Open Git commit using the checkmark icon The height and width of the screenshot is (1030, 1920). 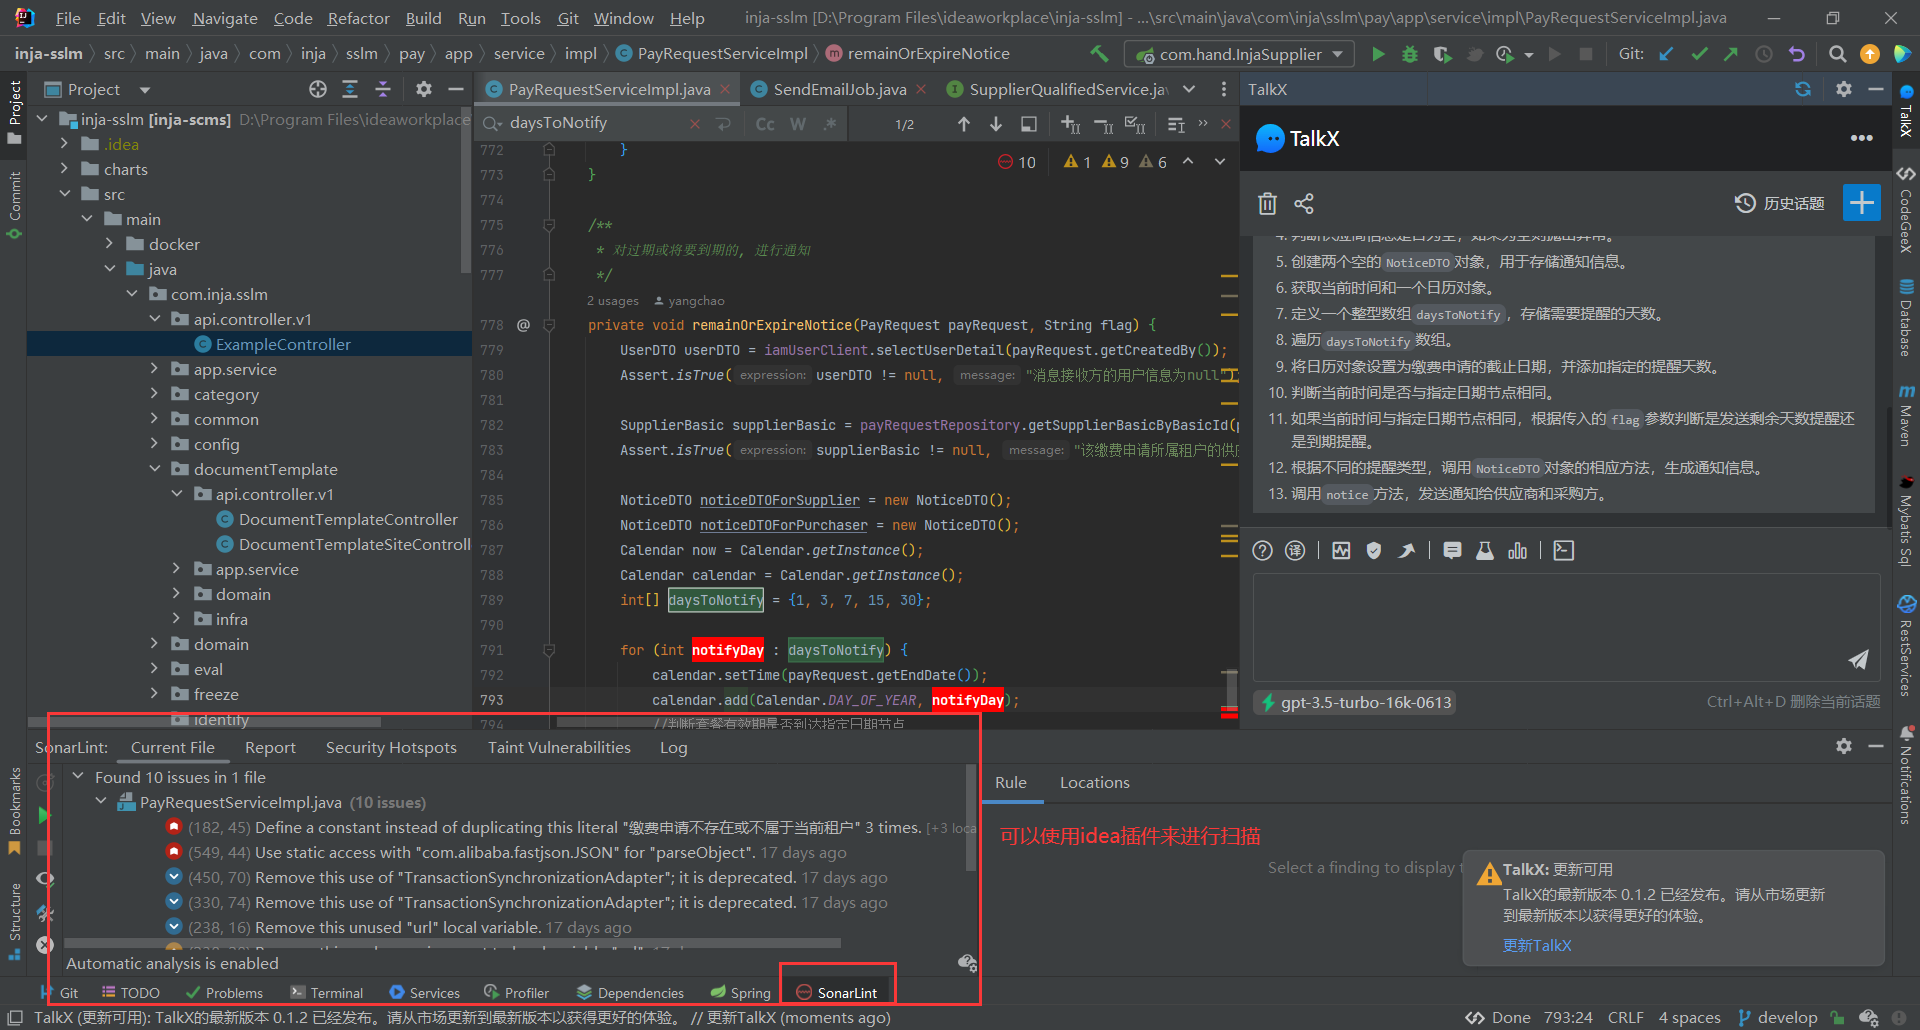point(1699,54)
